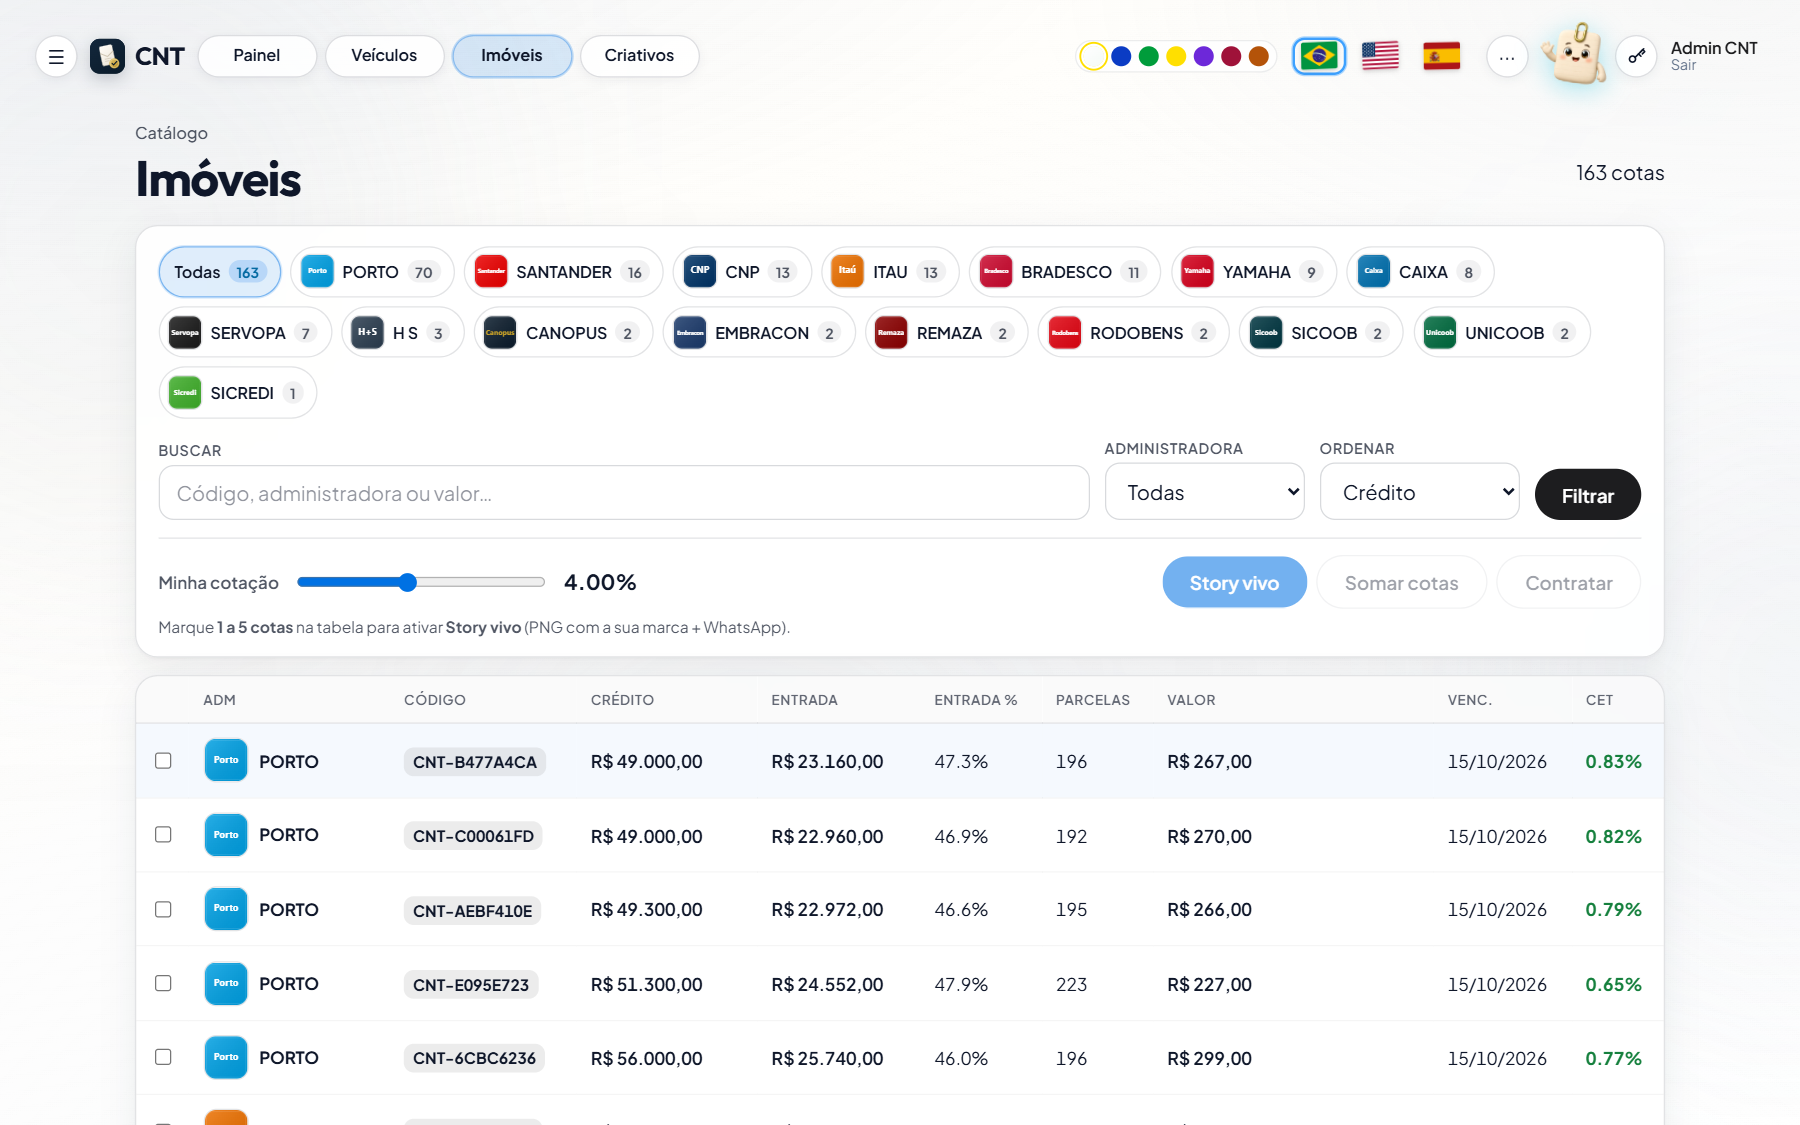The height and width of the screenshot is (1125, 1800).
Task: Switch language to Spanish flag
Action: 1441,56
